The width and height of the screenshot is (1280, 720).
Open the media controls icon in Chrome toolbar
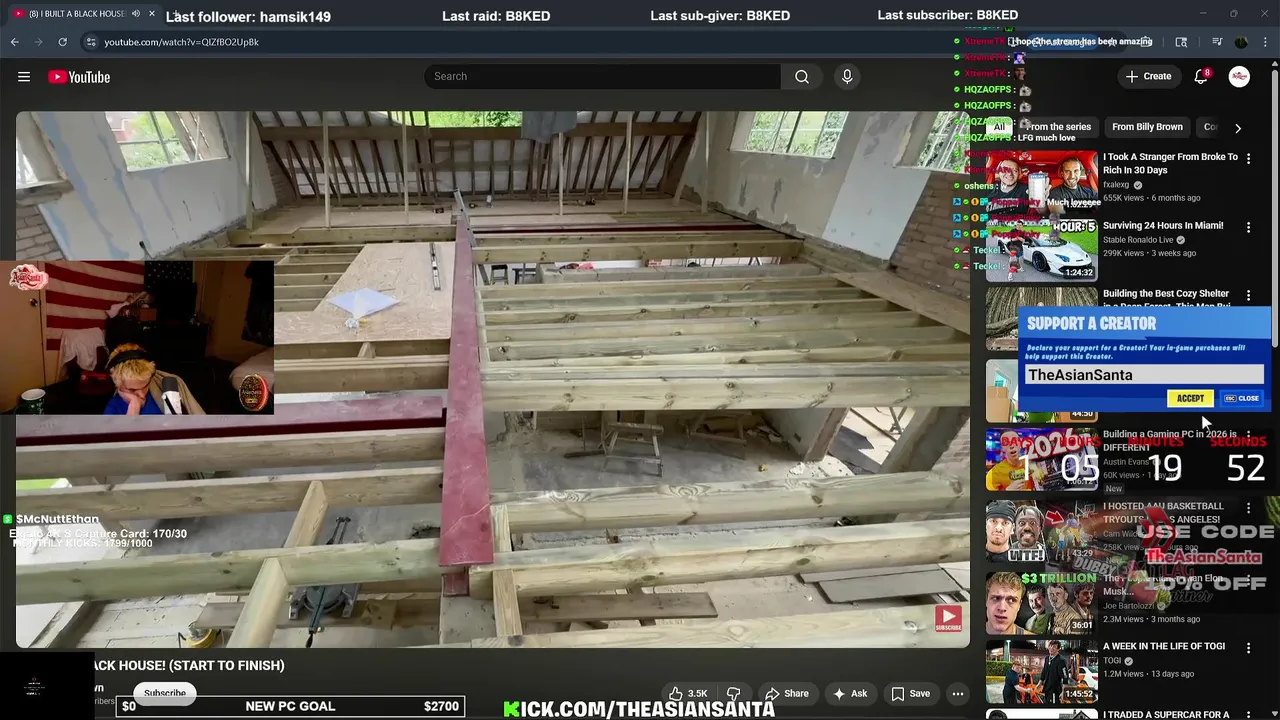1217,42
